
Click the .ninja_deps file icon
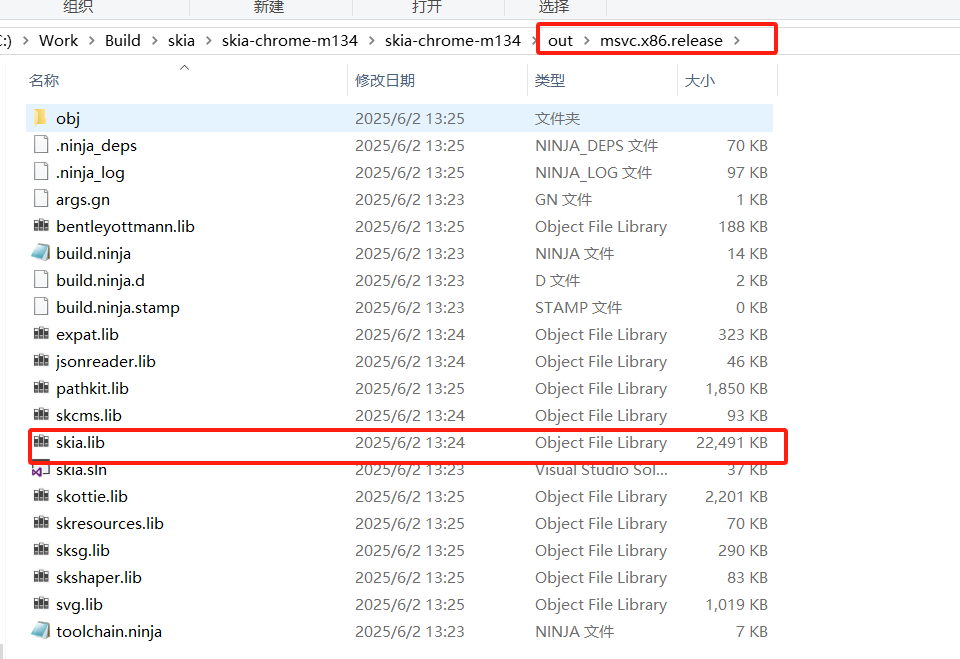[40, 145]
